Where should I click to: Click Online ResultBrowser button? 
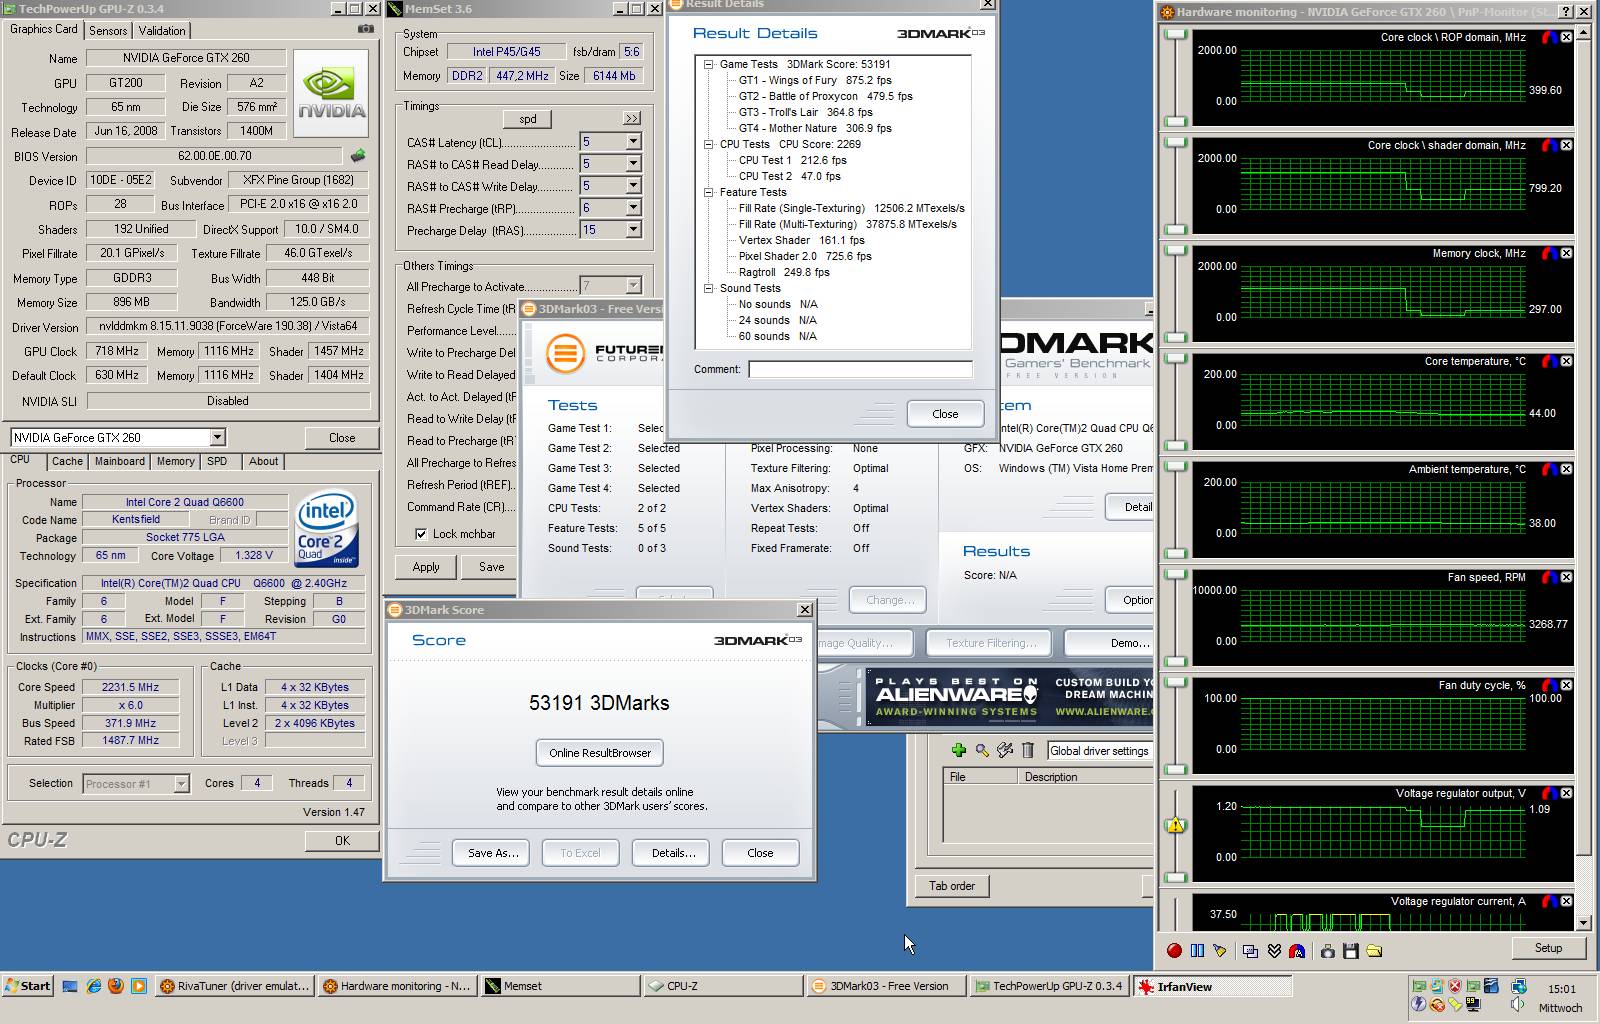600,753
